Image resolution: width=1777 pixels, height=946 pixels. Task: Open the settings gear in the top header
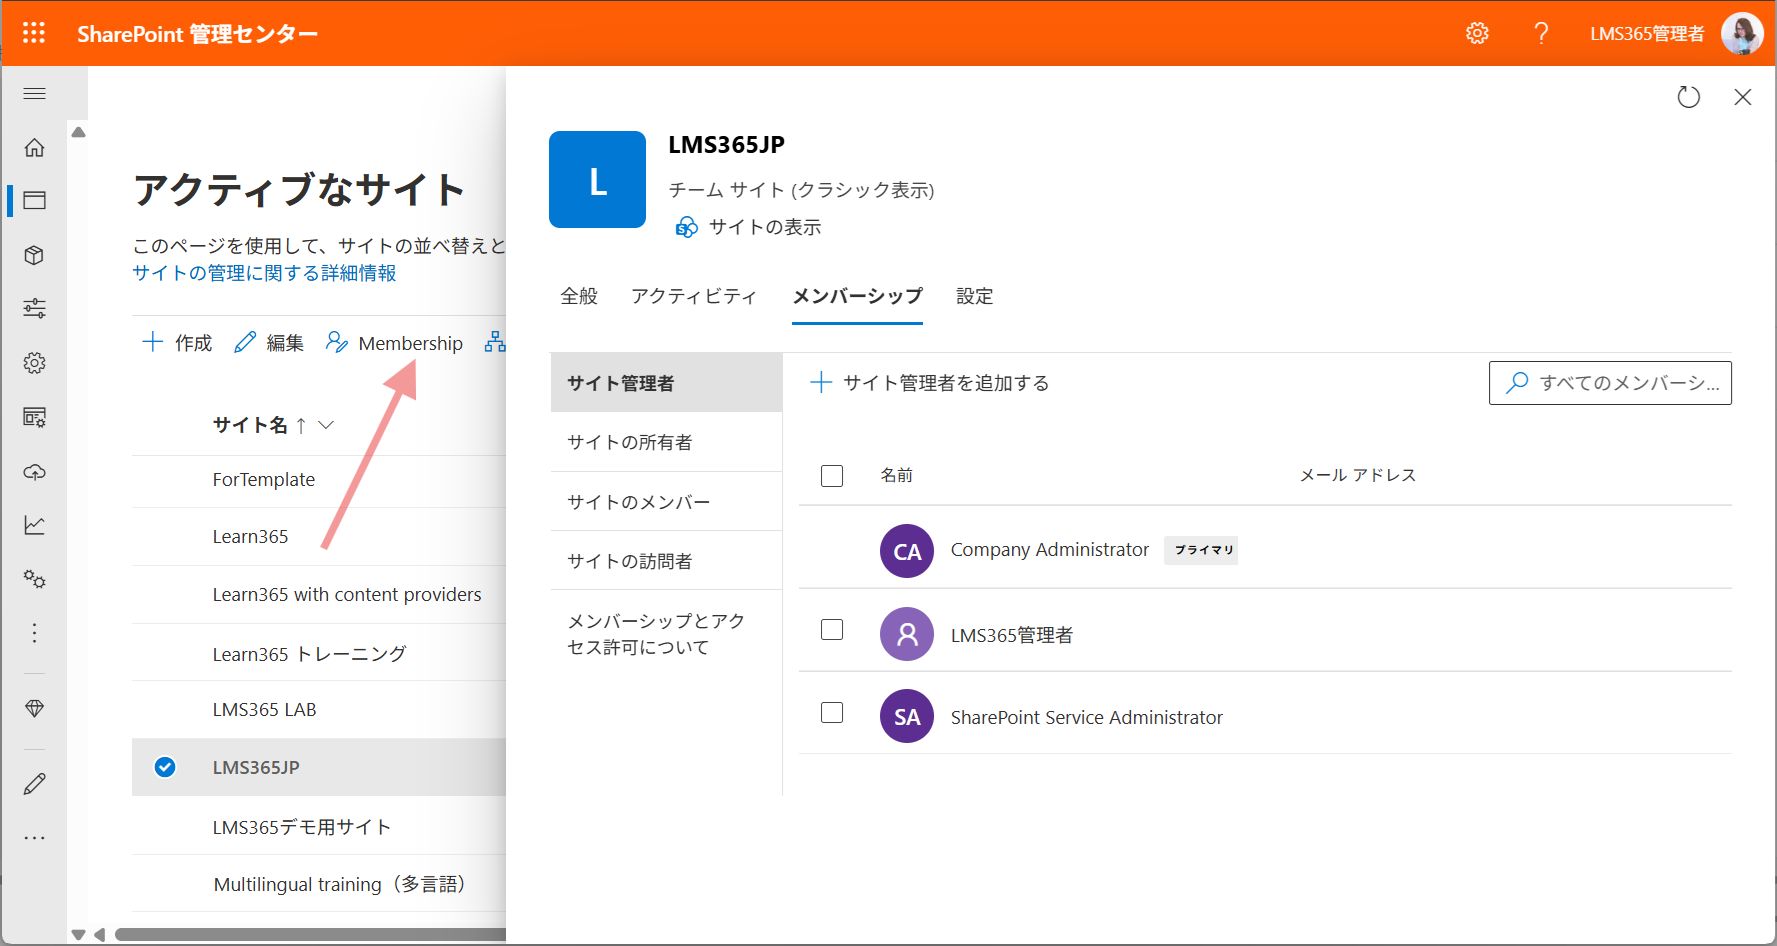click(x=1477, y=34)
